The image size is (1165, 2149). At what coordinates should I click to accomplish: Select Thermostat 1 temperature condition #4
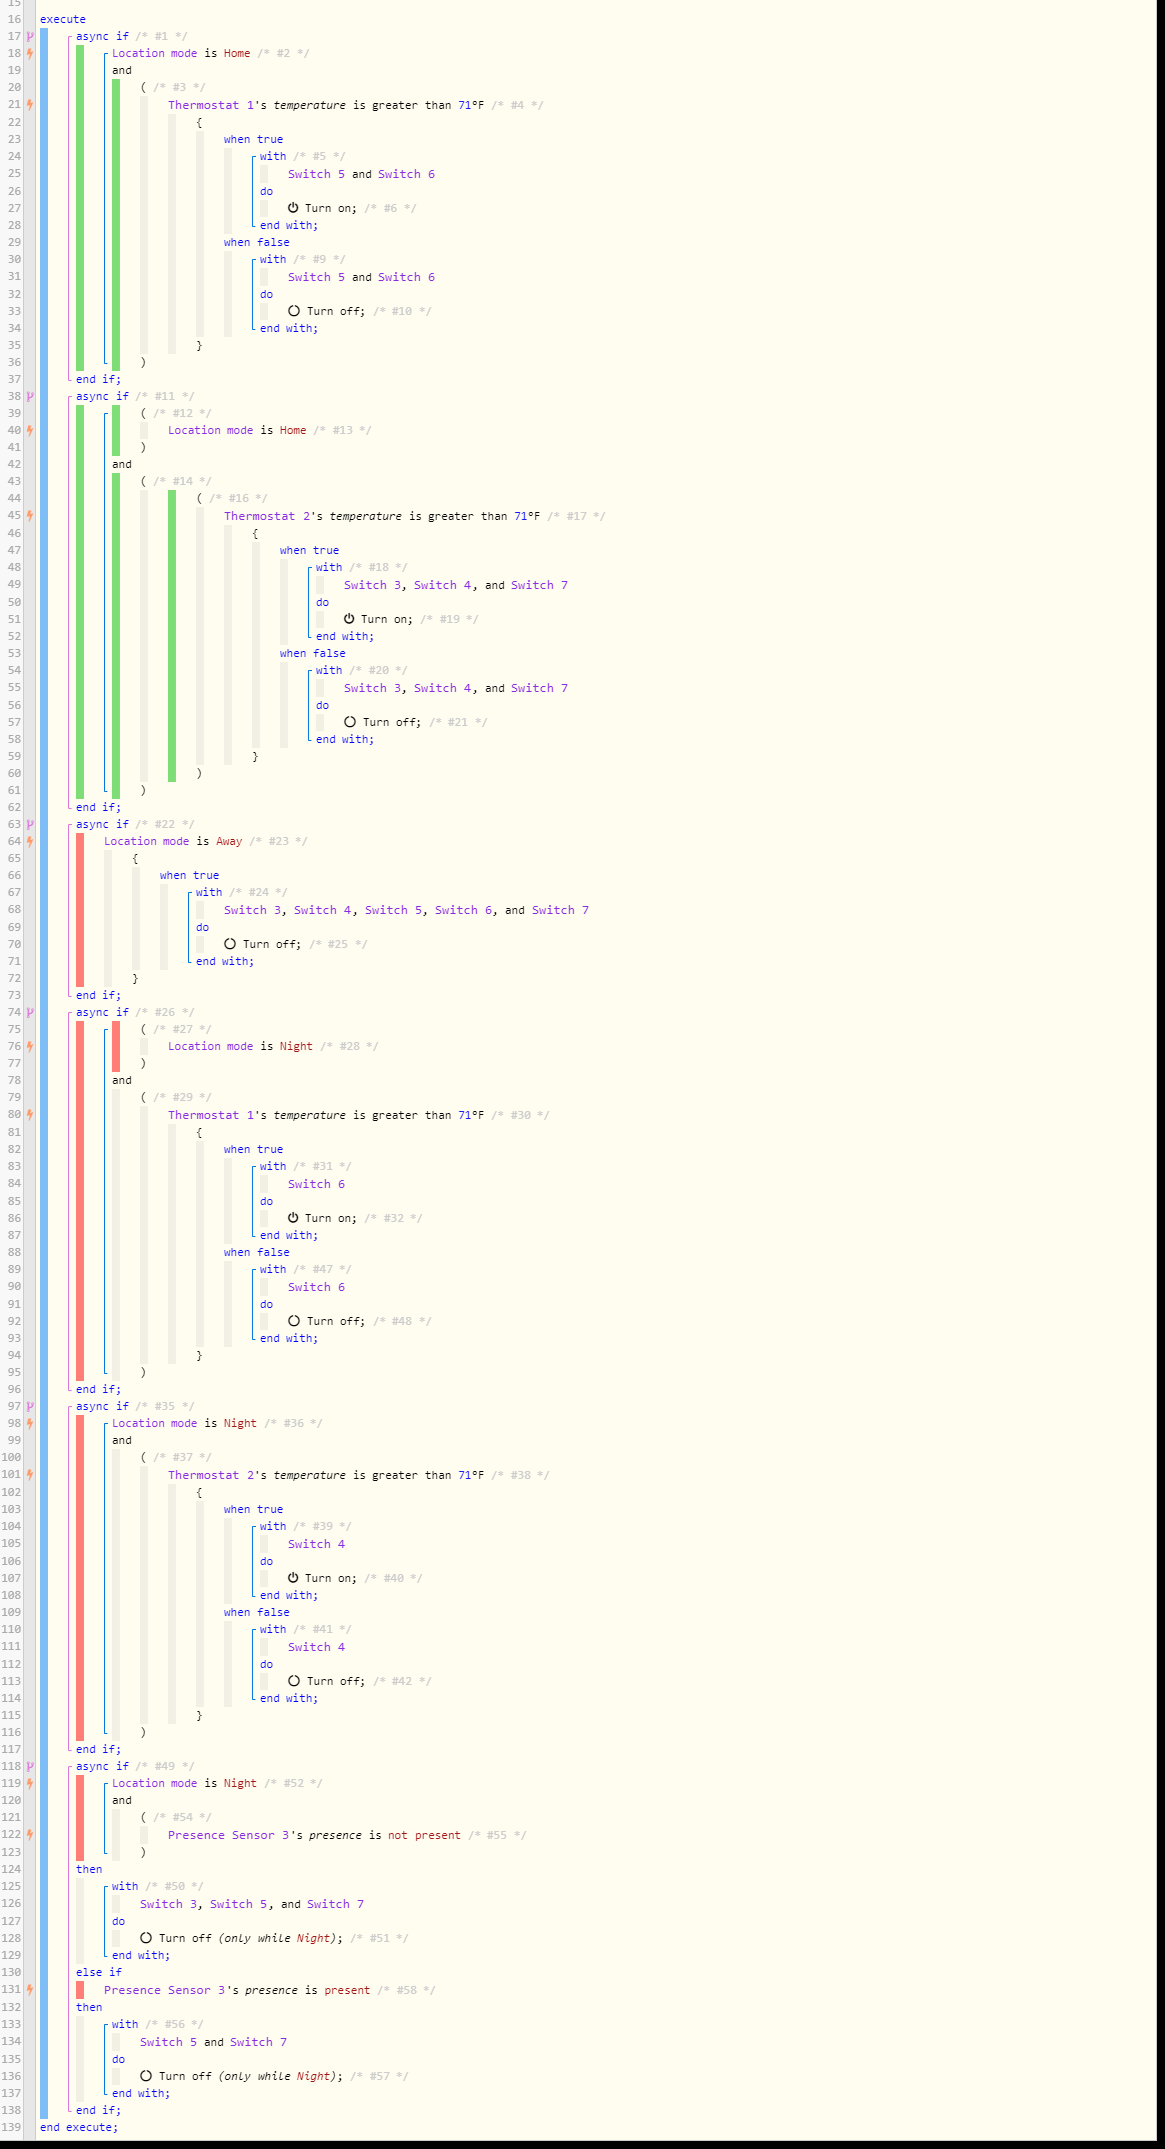[x=326, y=105]
